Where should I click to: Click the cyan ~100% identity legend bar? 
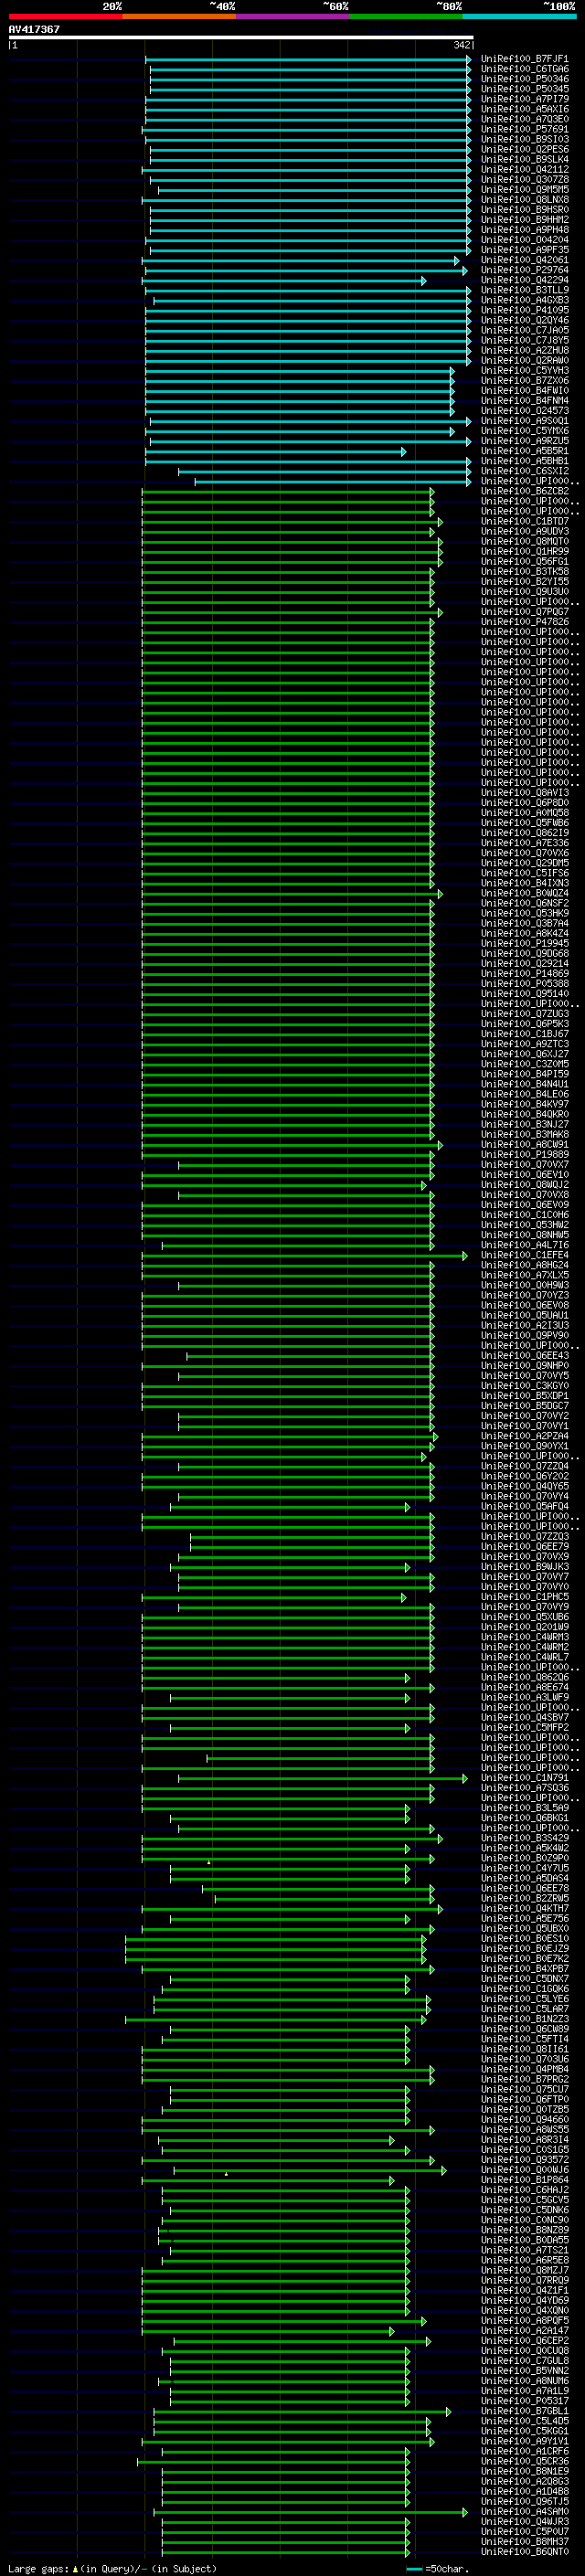(519, 17)
